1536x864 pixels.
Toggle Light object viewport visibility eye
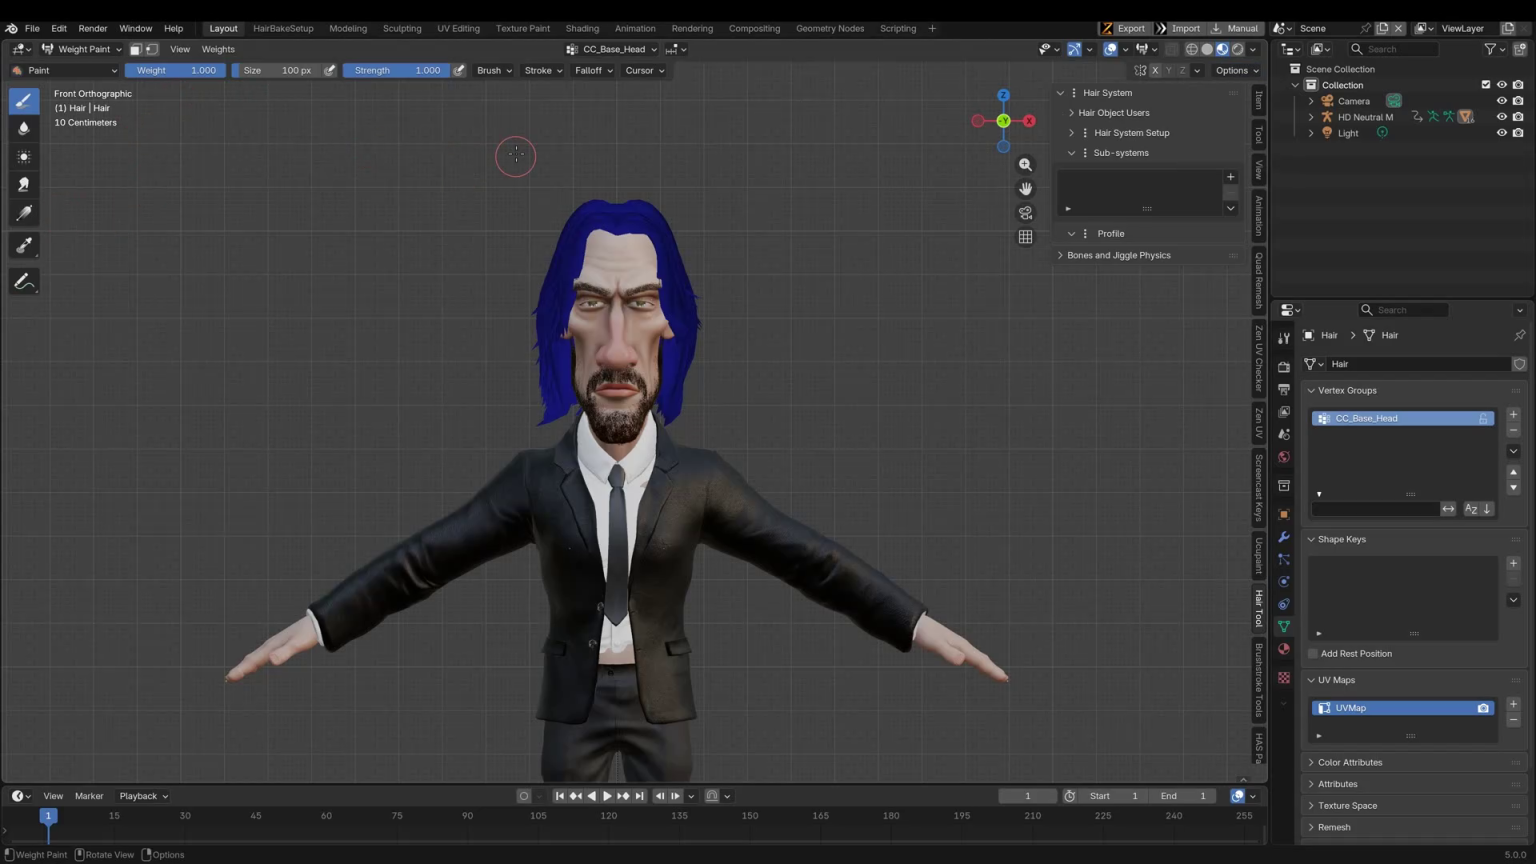tap(1501, 133)
